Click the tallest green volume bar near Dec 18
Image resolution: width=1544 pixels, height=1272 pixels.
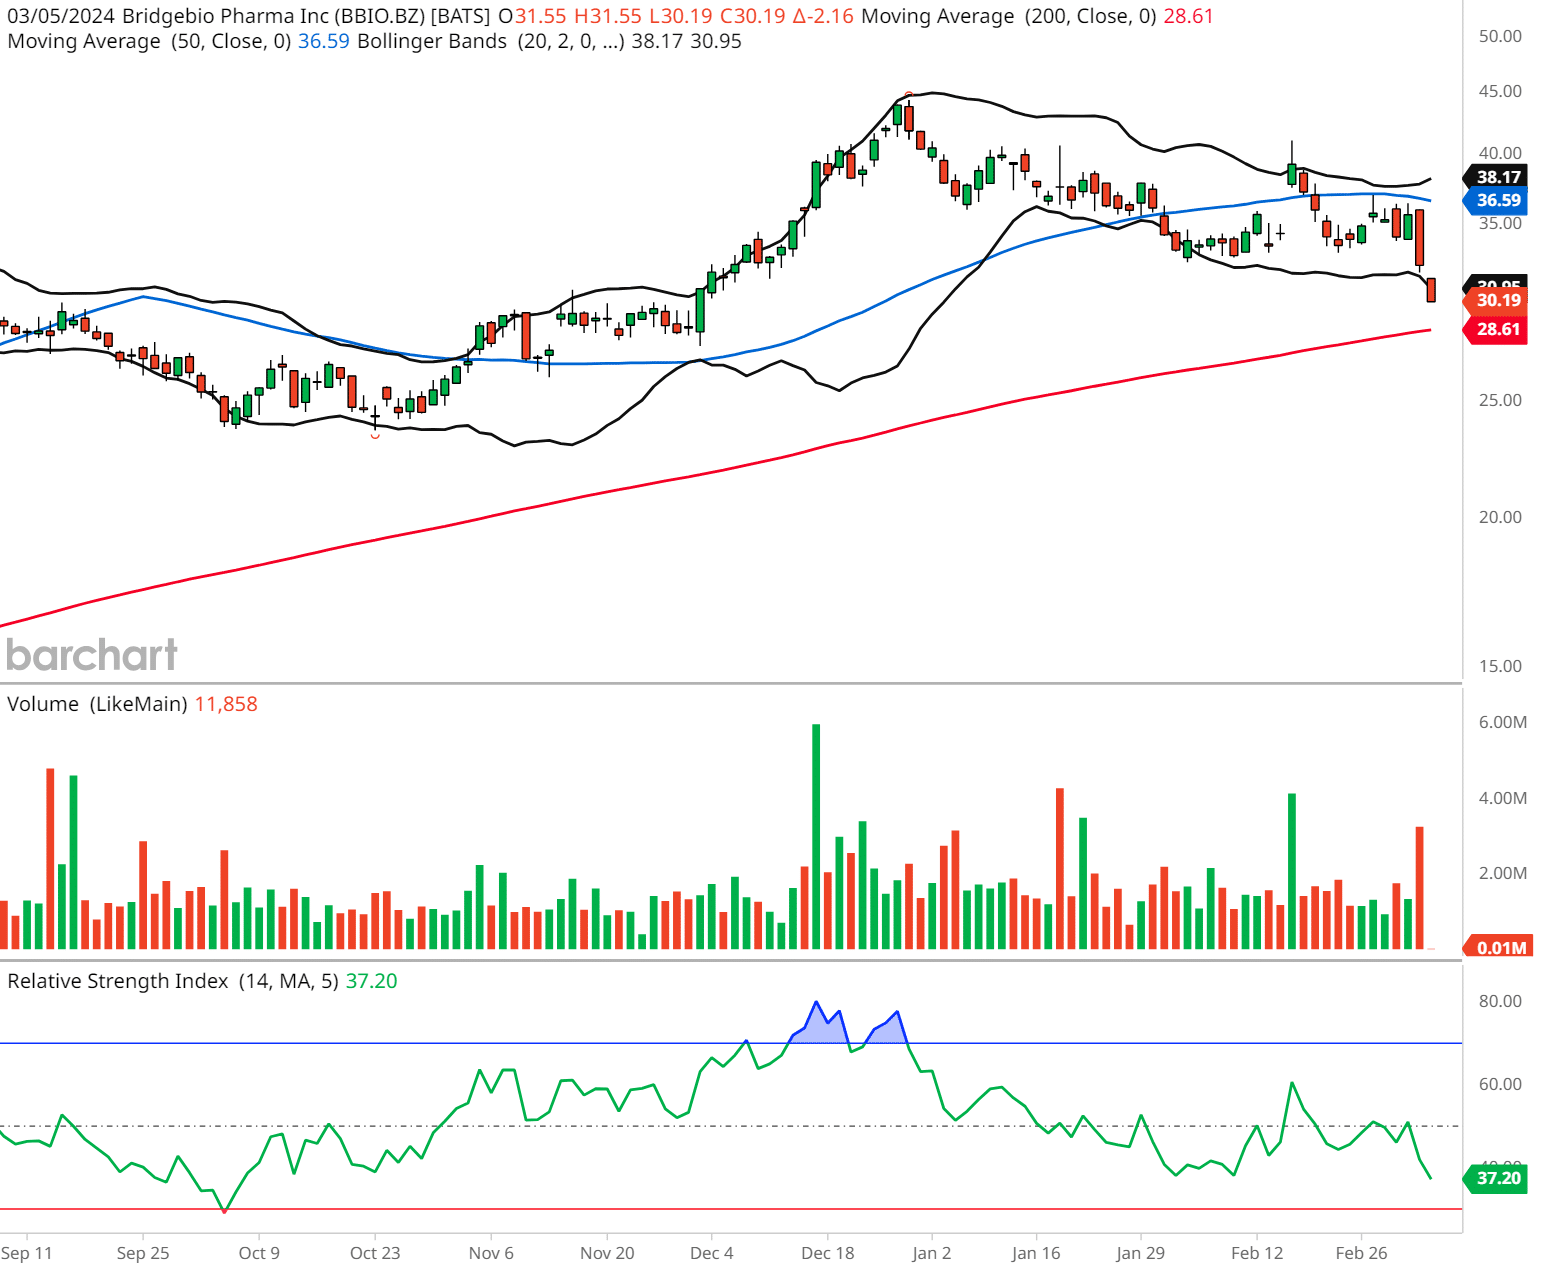click(816, 836)
